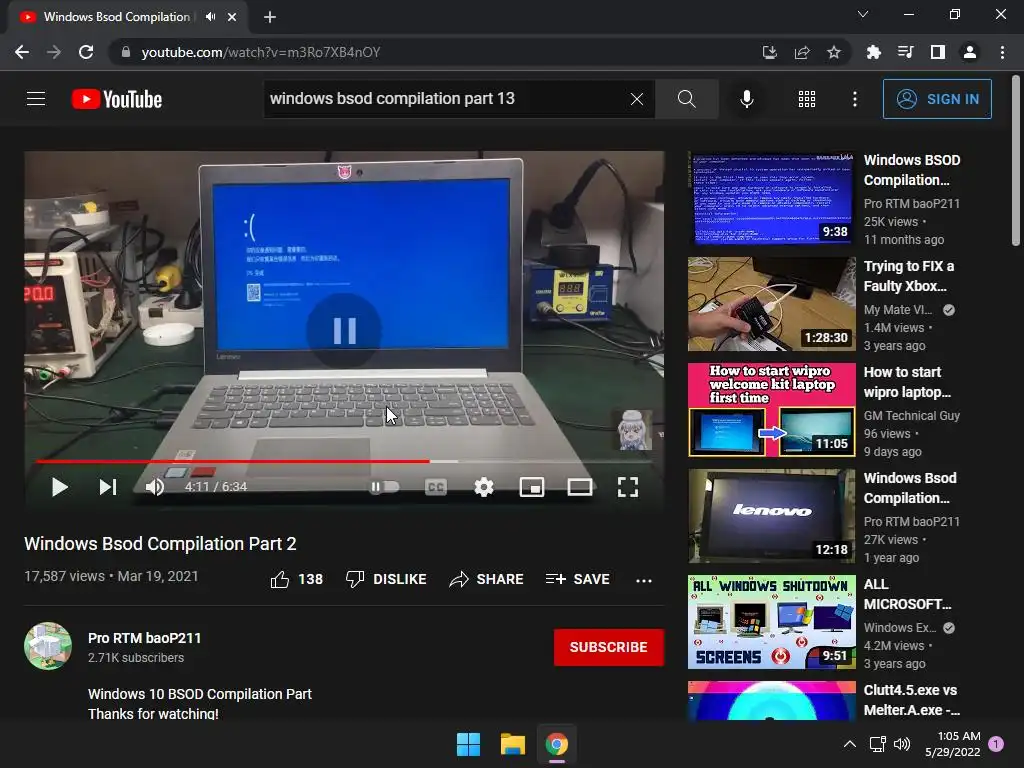This screenshot has width=1024, height=768.
Task: Open the media control icon in Chrome toolbar
Action: (905, 52)
